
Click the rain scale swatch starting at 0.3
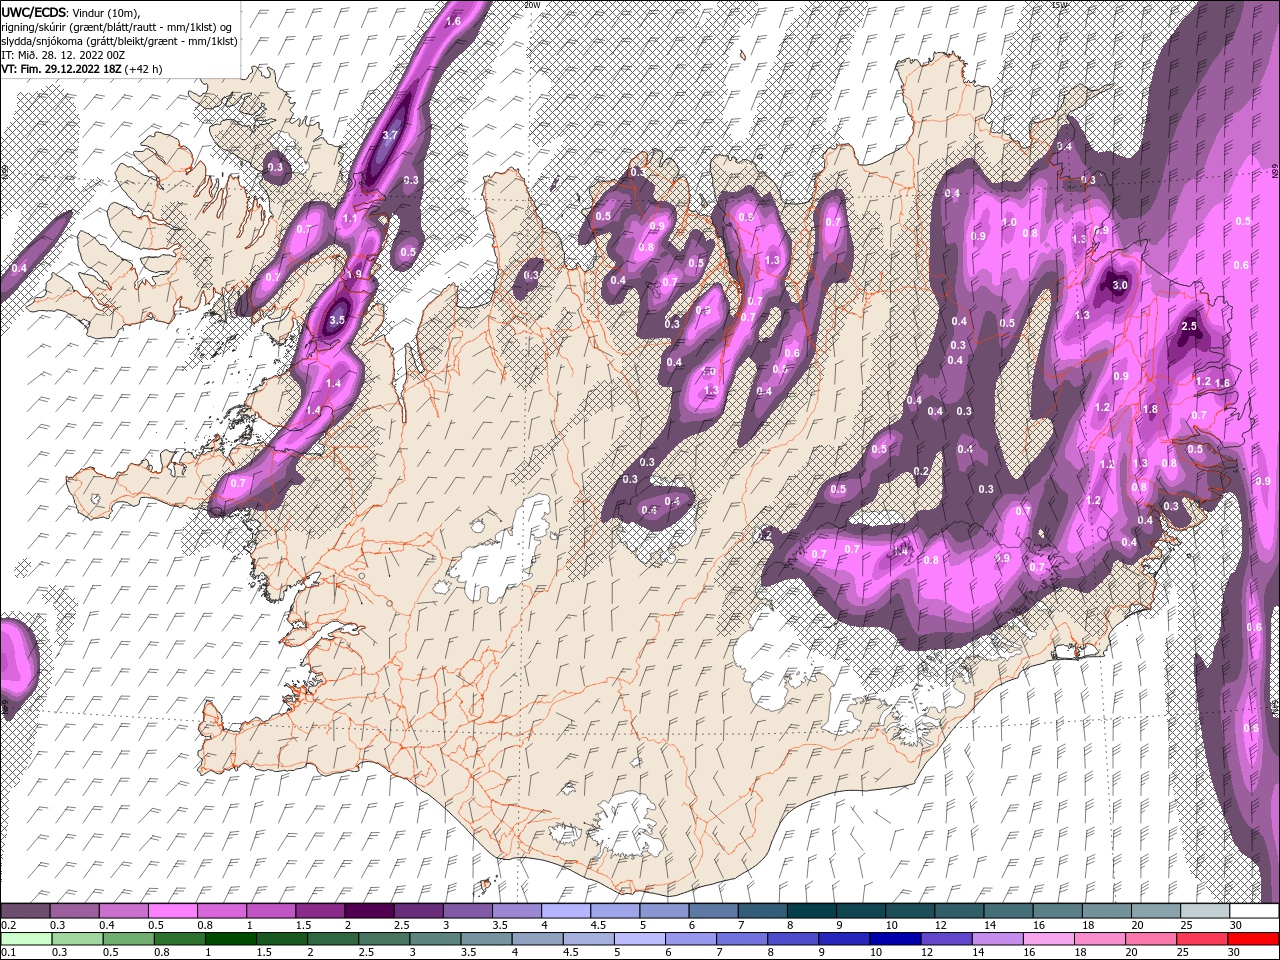(76, 939)
